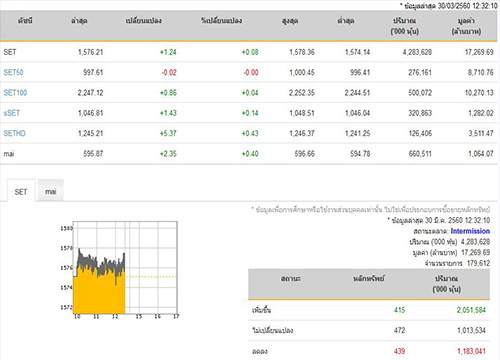The height and width of the screenshot is (360, 500).
Task: Open the sSET index link
Action: tap(12, 113)
